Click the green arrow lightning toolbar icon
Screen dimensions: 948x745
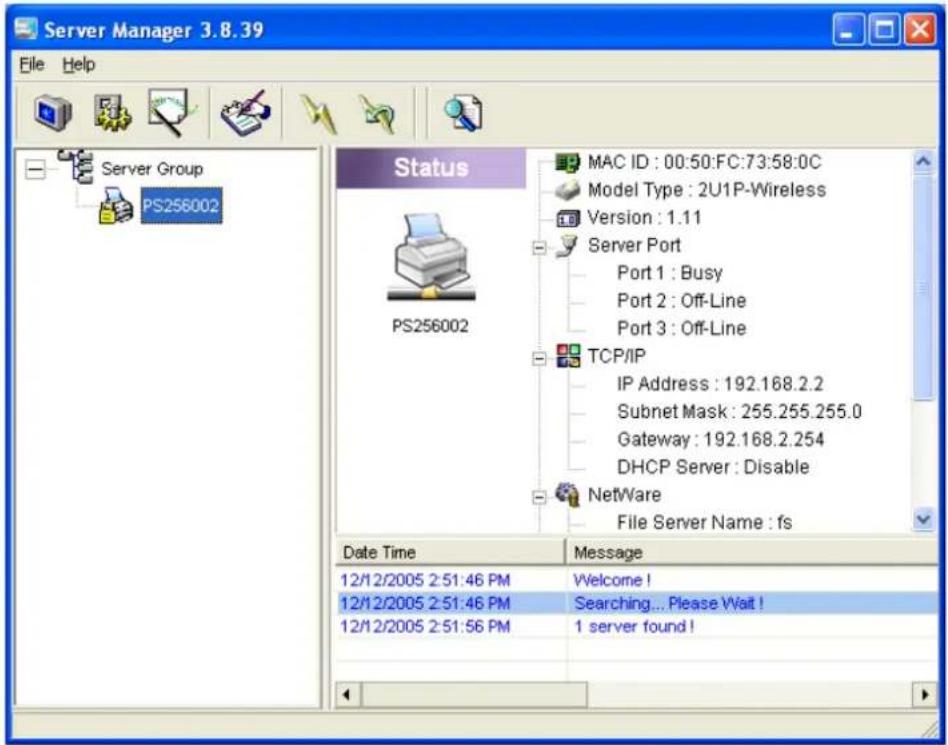click(x=377, y=114)
